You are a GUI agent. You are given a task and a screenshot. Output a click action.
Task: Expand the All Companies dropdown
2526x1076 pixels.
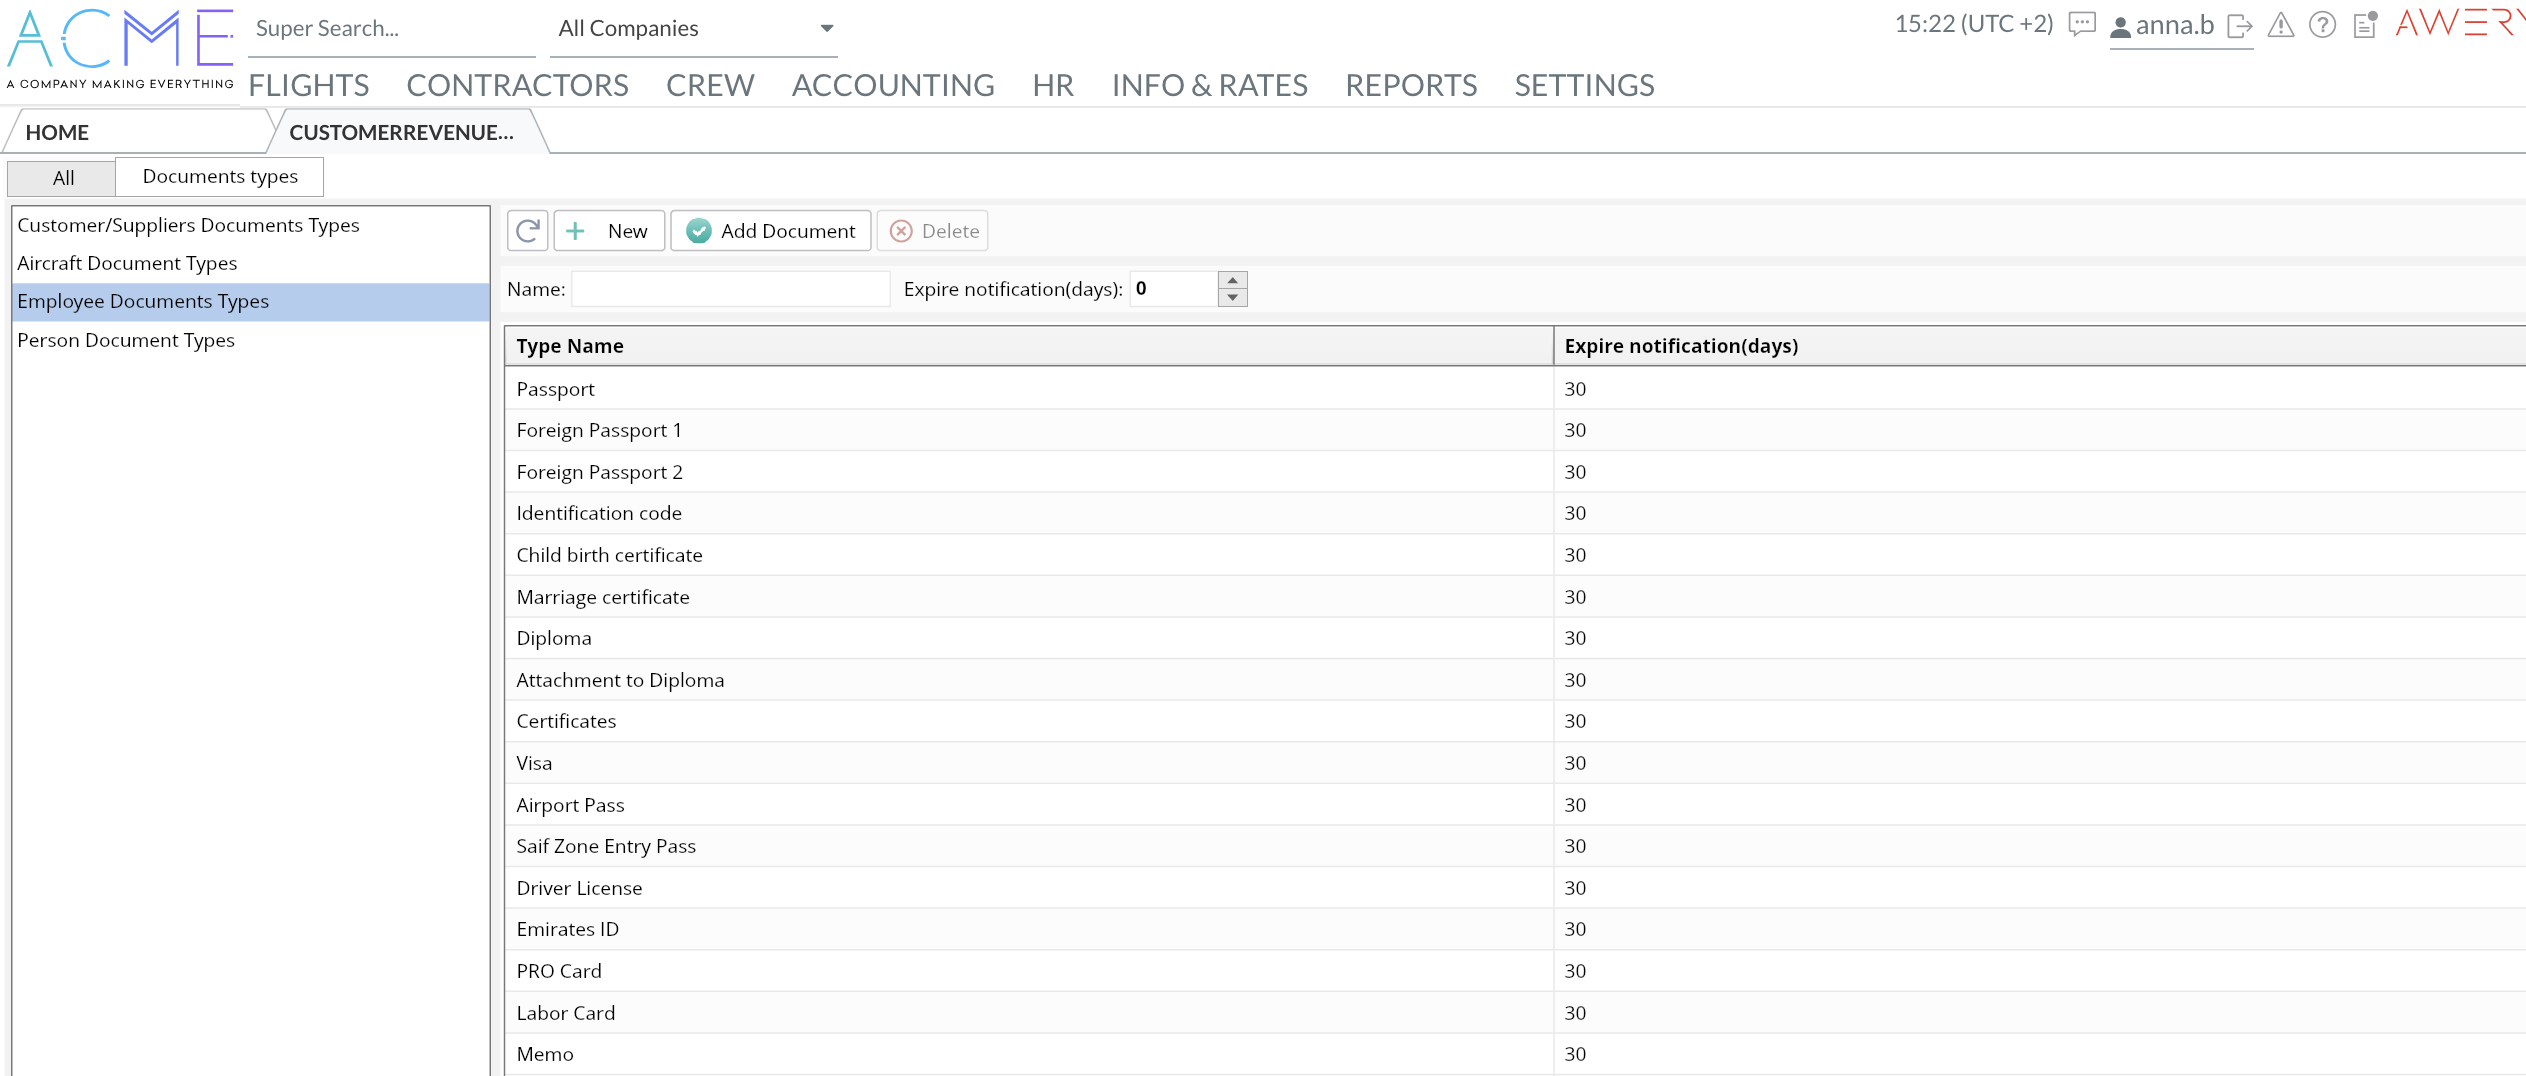(x=826, y=28)
